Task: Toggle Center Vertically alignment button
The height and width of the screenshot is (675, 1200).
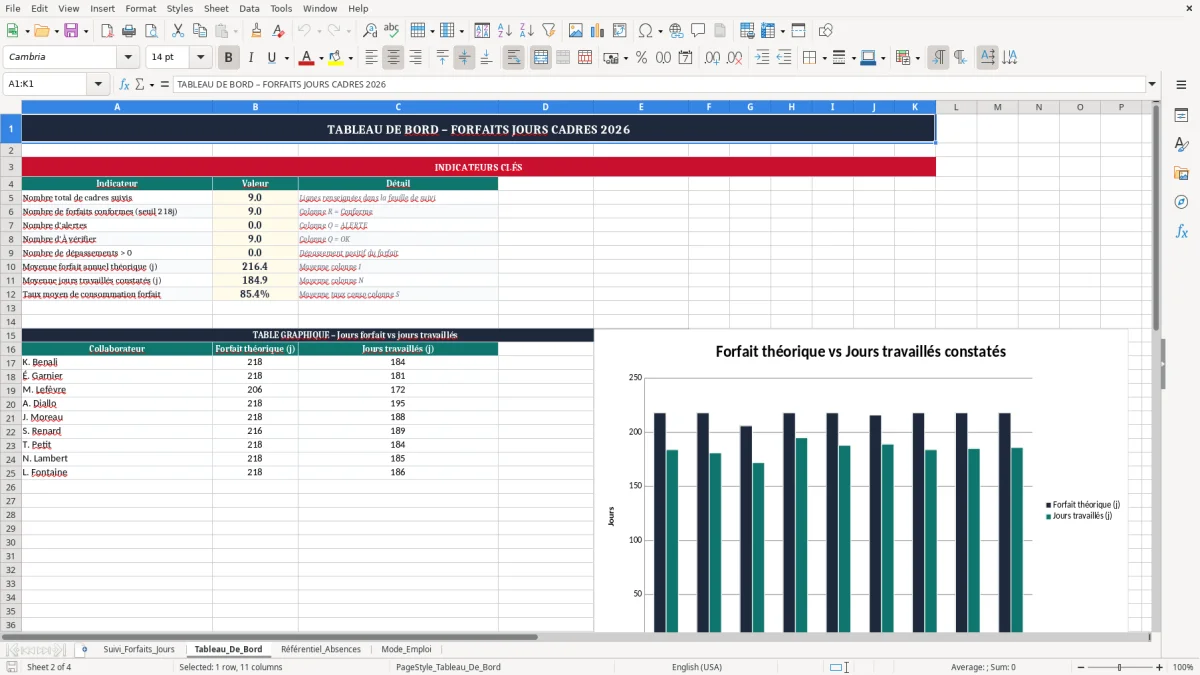Action: [x=464, y=58]
